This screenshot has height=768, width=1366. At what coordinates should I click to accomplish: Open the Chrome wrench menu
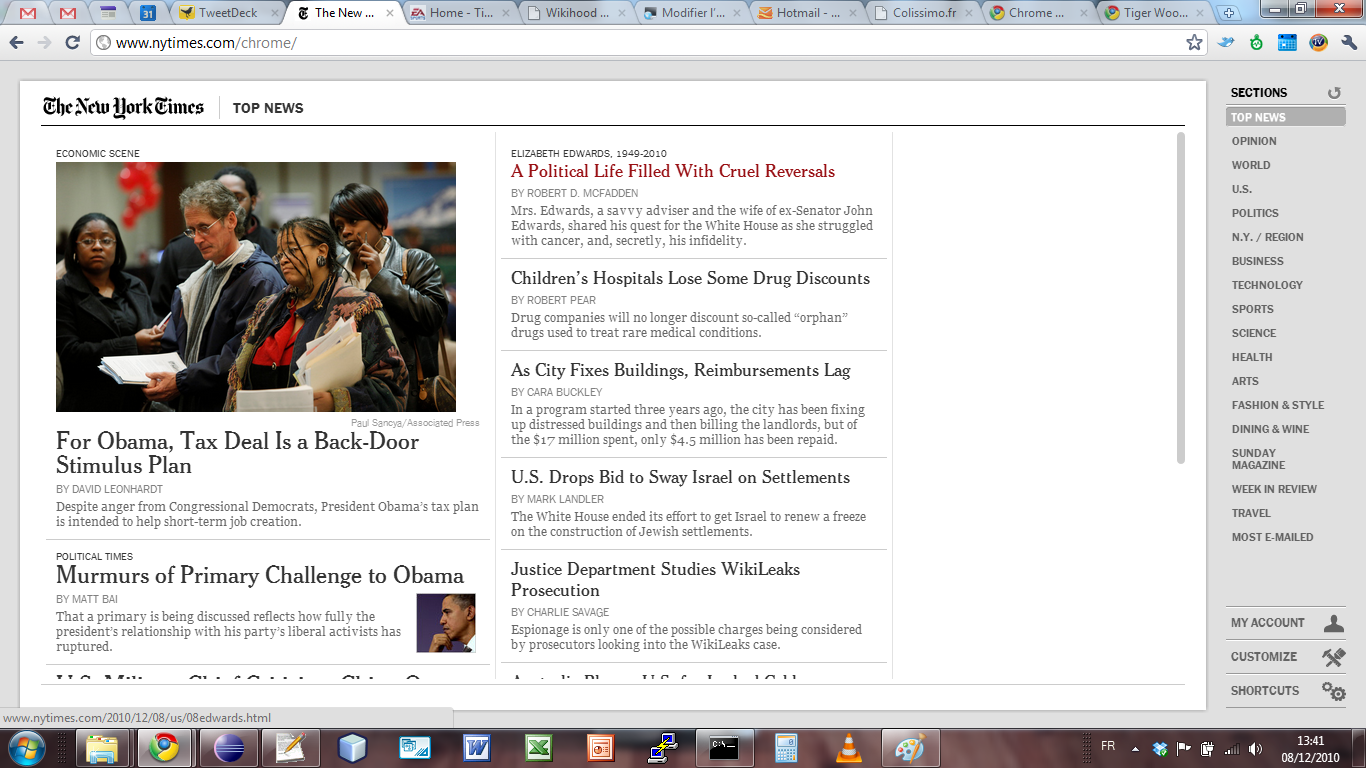1349,43
